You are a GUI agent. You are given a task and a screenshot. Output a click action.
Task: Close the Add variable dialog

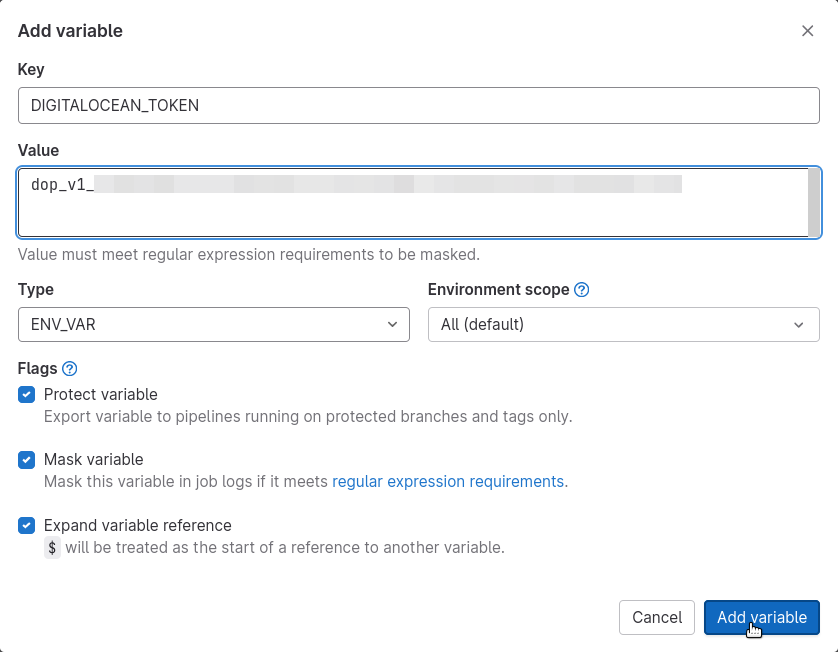pos(807,31)
